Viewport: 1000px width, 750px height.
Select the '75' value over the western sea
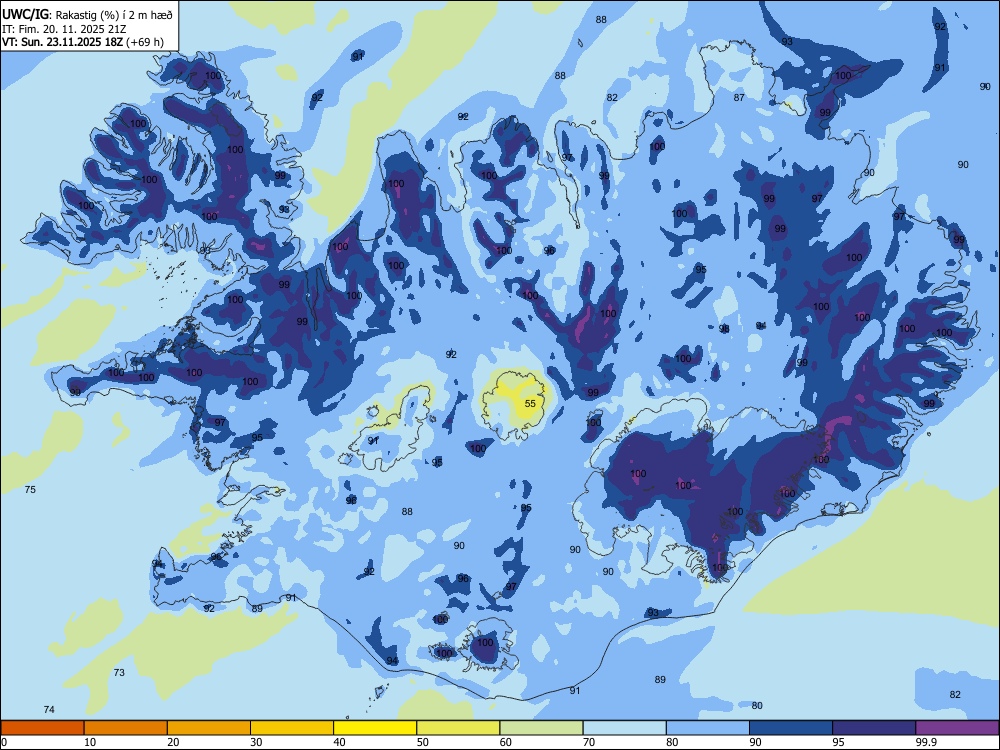tap(30, 490)
